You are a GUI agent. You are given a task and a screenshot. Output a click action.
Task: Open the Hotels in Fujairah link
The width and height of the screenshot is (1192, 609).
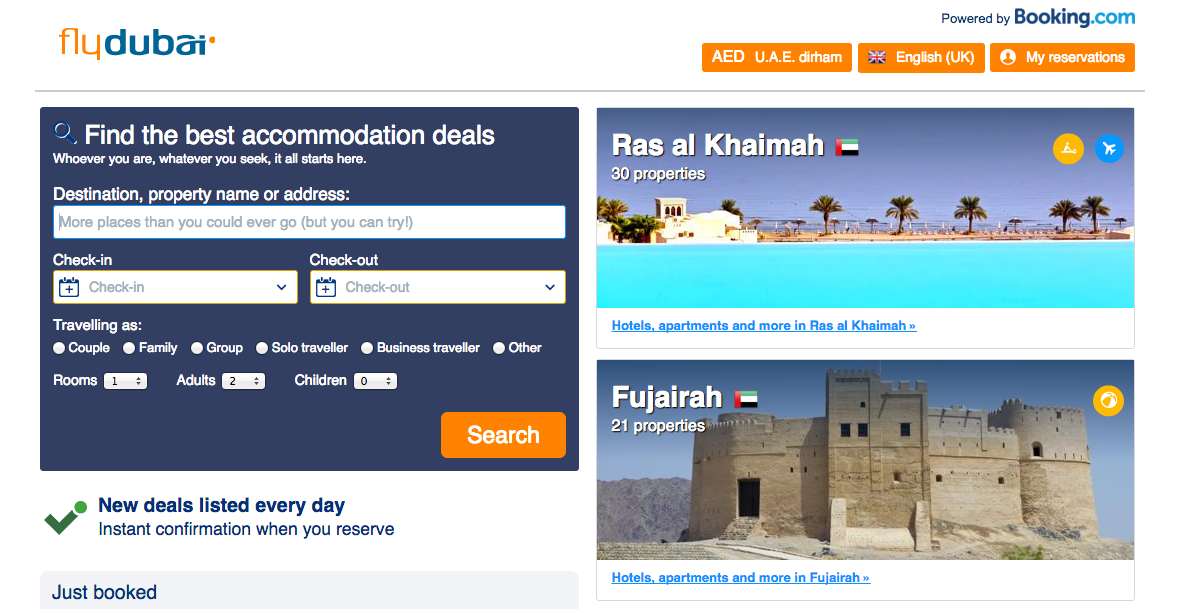[740, 578]
